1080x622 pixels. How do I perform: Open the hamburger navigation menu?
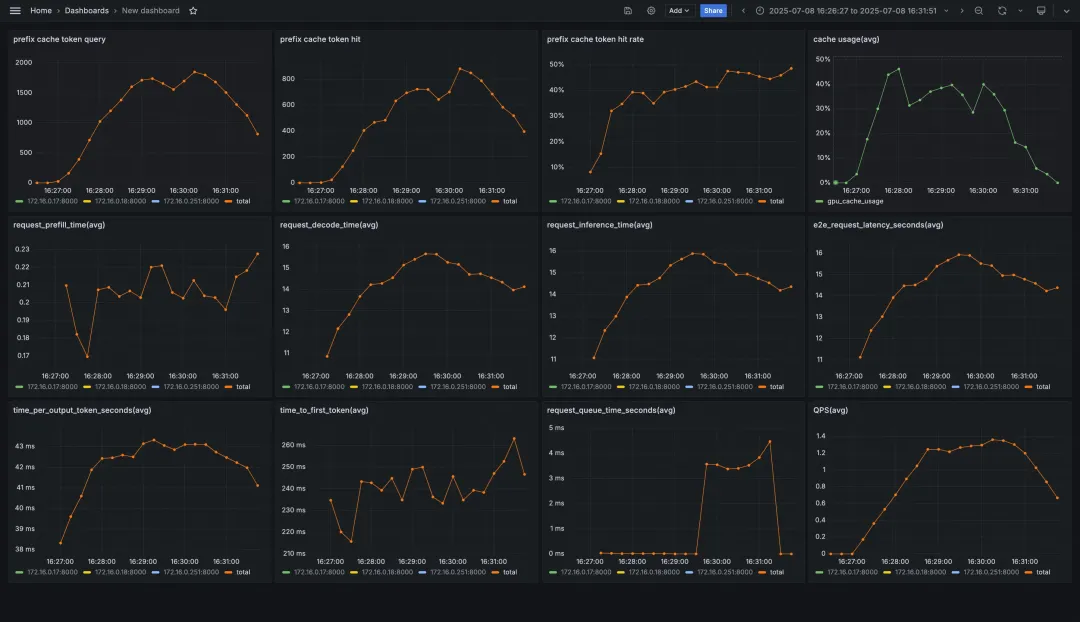pyautogui.click(x=15, y=10)
